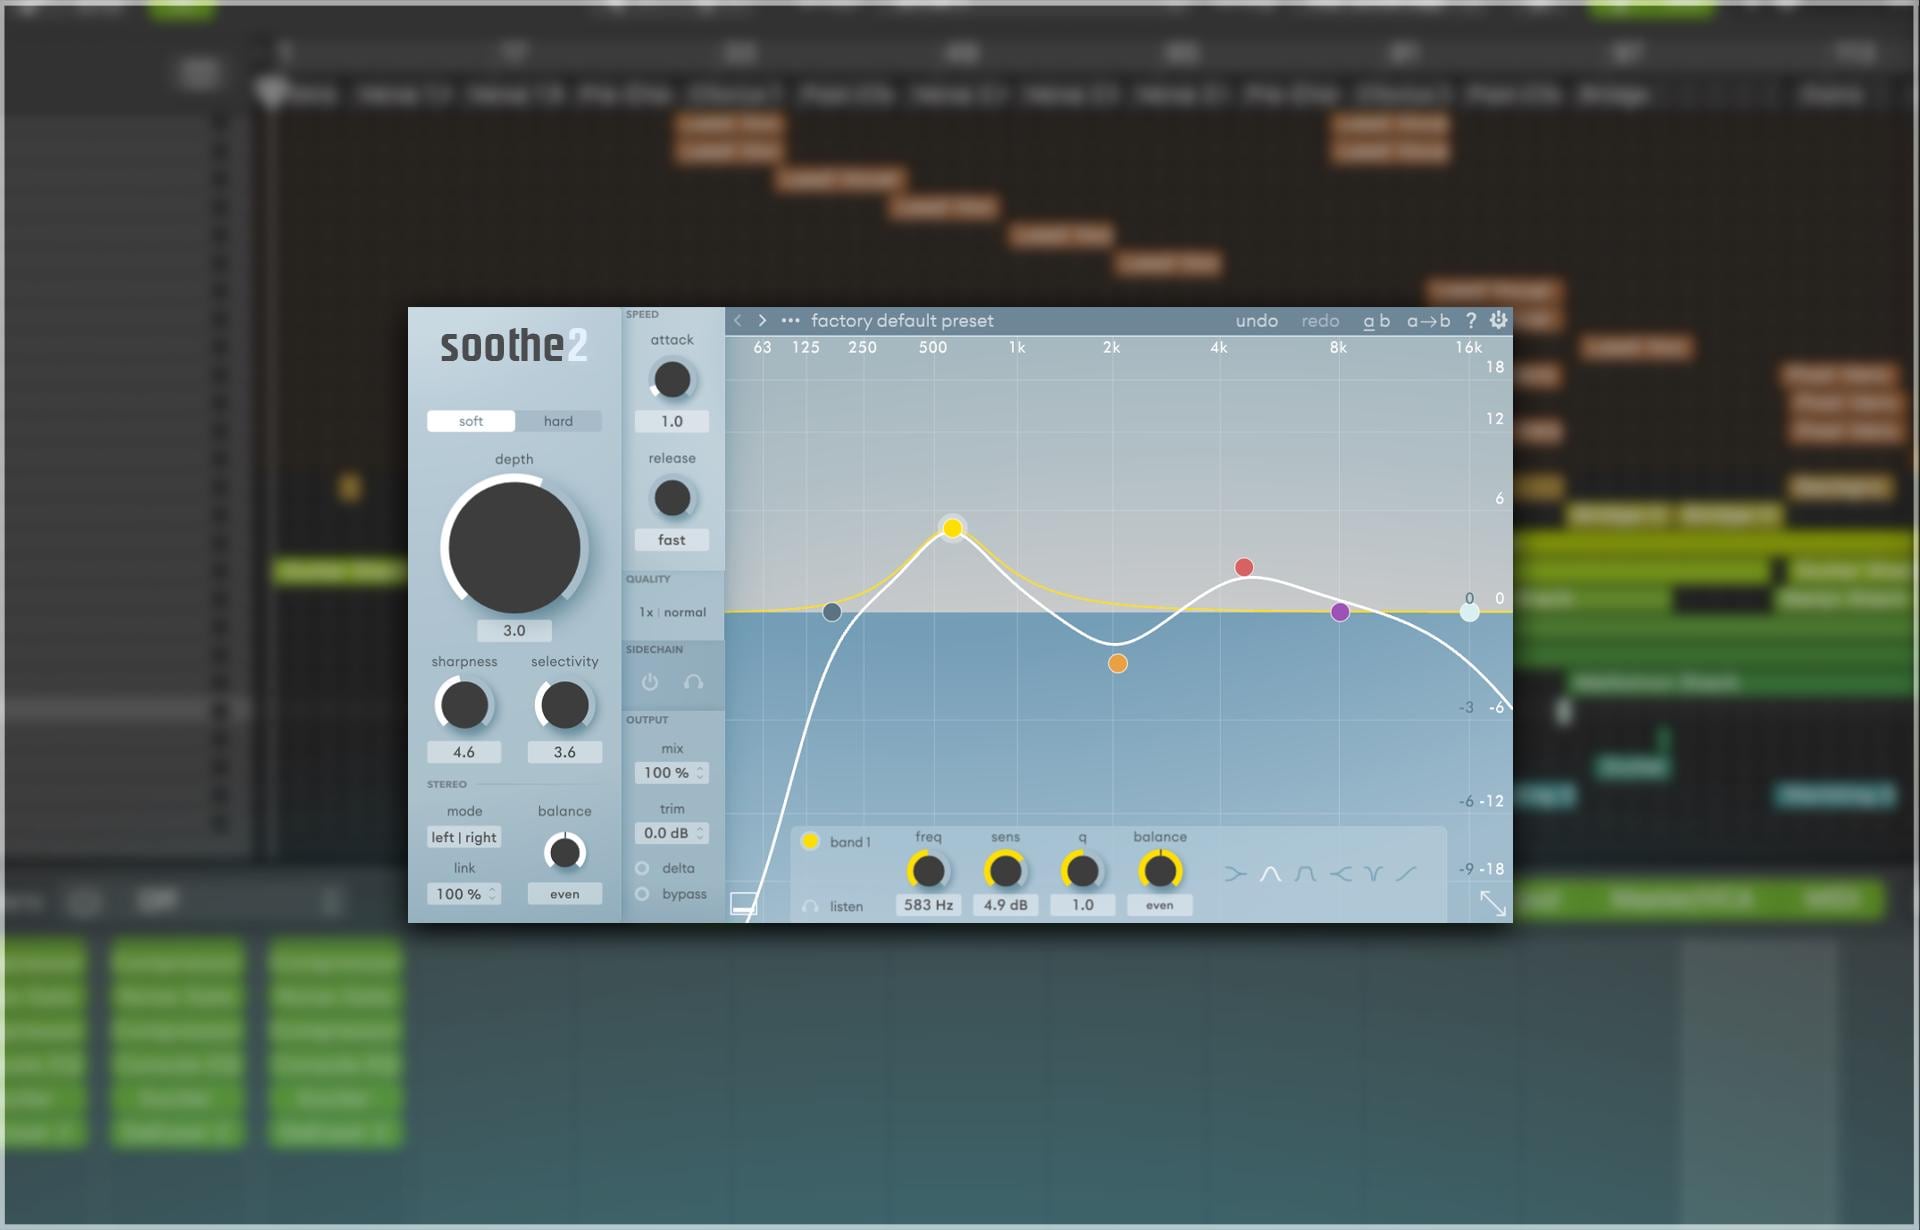Select the purple band node

click(1340, 612)
